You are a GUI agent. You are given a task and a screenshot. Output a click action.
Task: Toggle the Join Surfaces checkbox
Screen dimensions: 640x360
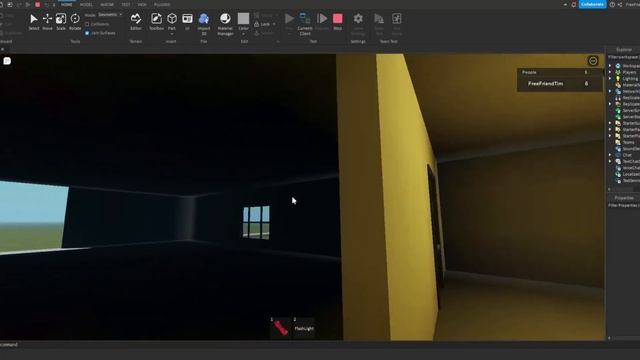coord(87,33)
